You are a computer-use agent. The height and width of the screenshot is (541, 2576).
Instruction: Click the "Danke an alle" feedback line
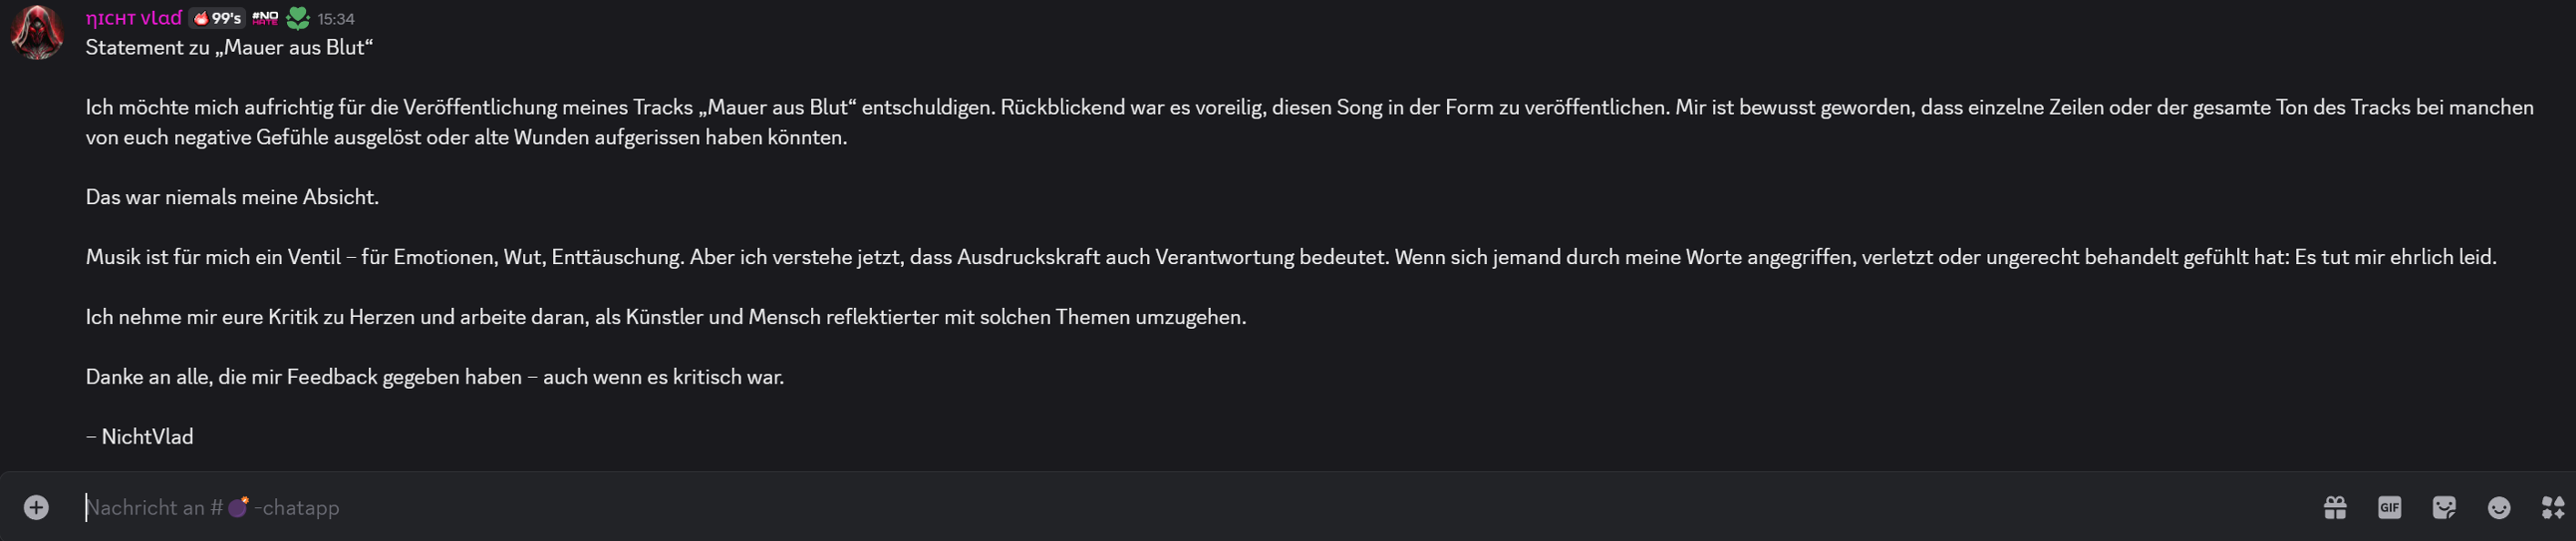point(434,377)
